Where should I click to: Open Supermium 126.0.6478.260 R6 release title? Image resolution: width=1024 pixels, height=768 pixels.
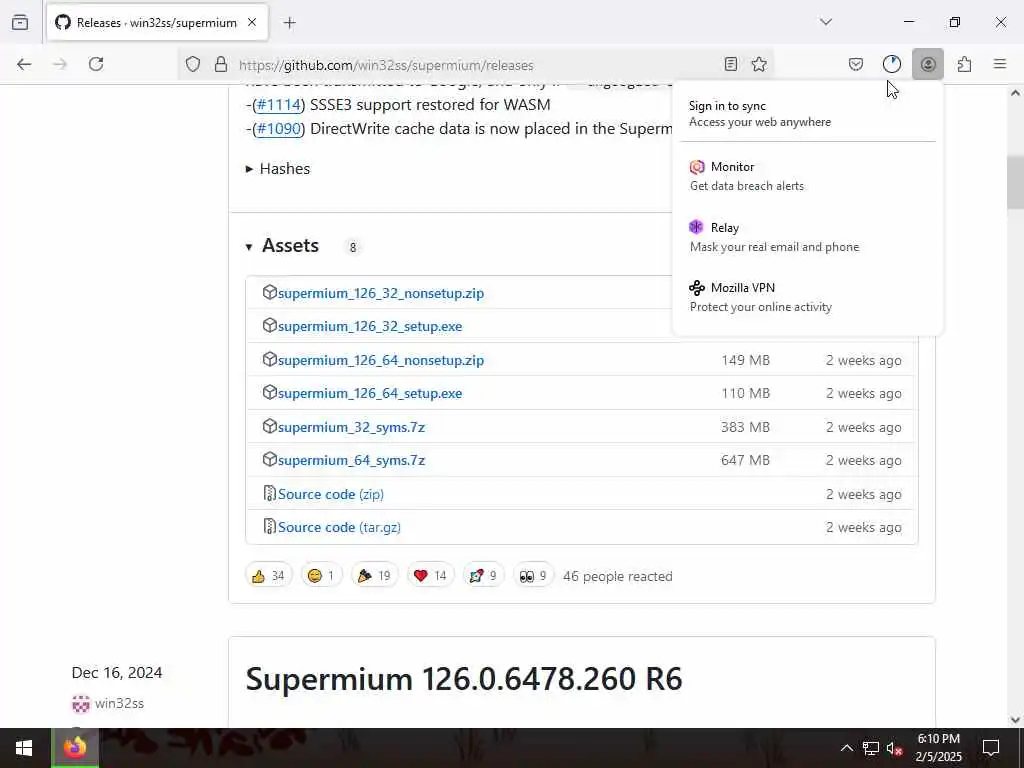464,678
